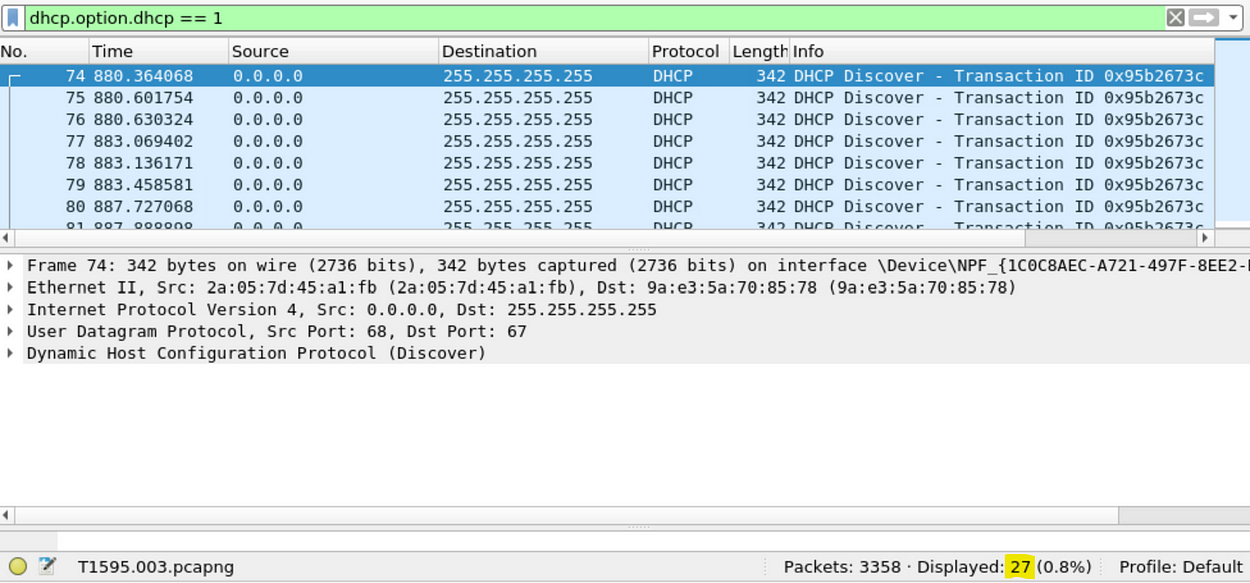Expand Internet Protocol Version 4 row
This screenshot has width=1250, height=583.
(x=10, y=310)
